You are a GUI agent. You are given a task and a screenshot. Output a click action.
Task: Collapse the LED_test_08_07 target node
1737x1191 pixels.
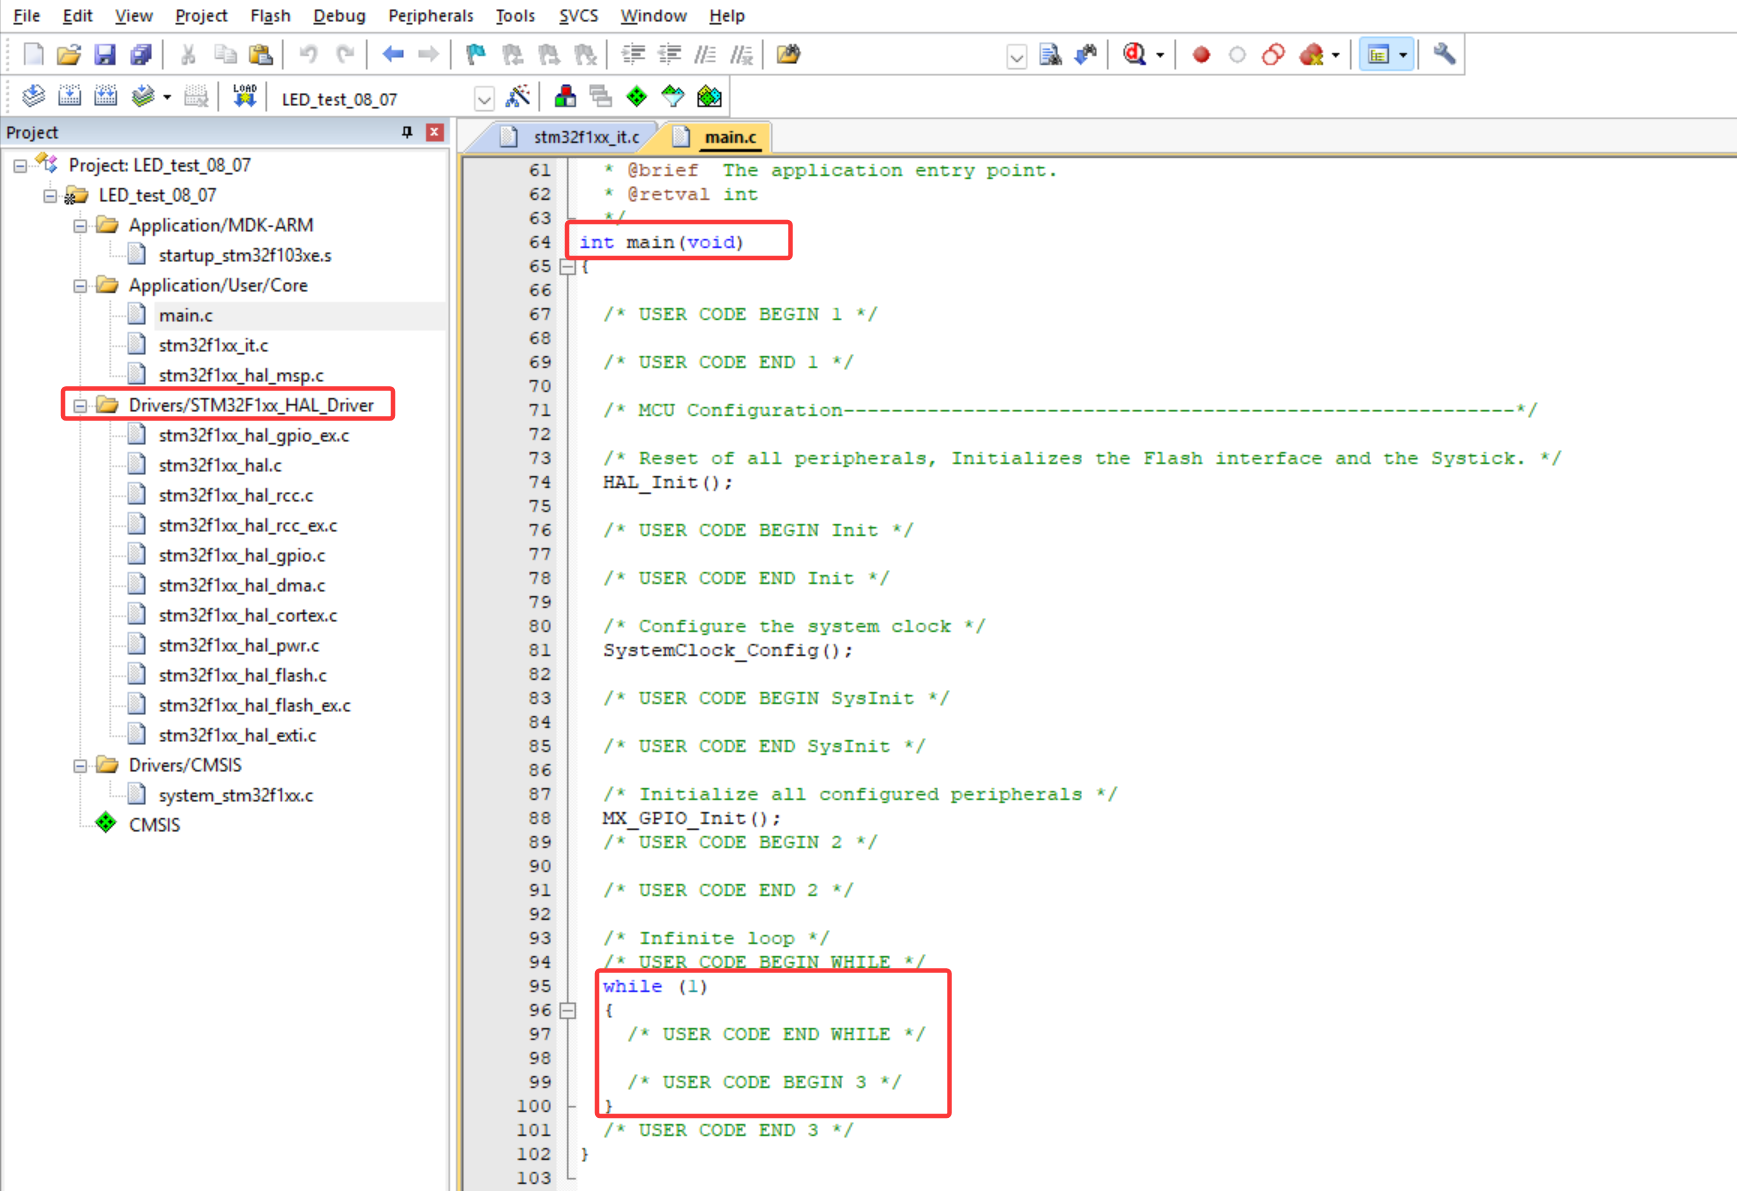(x=50, y=195)
